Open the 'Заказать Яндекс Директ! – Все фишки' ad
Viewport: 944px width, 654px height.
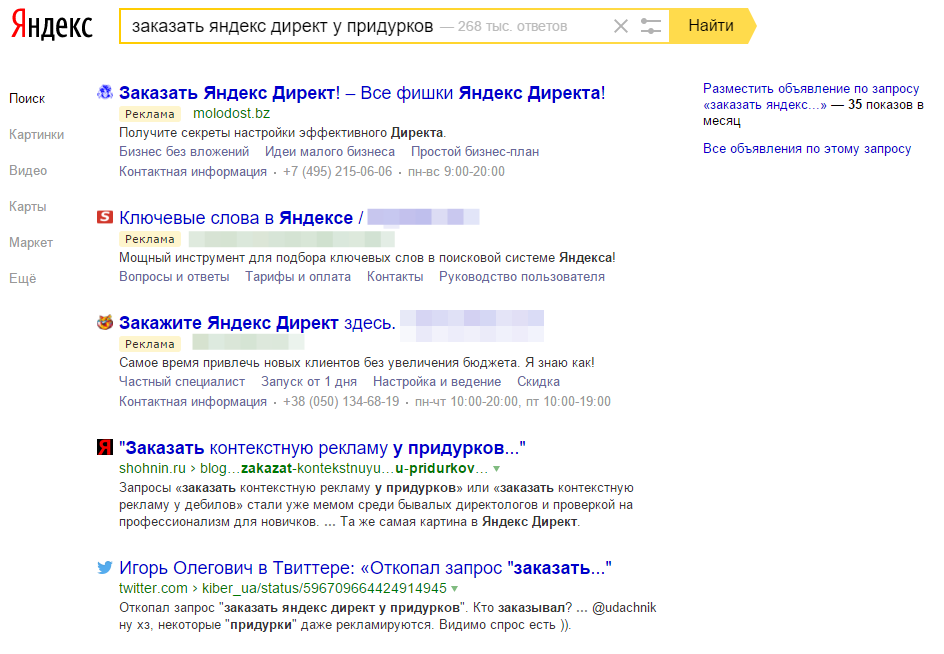tap(362, 93)
